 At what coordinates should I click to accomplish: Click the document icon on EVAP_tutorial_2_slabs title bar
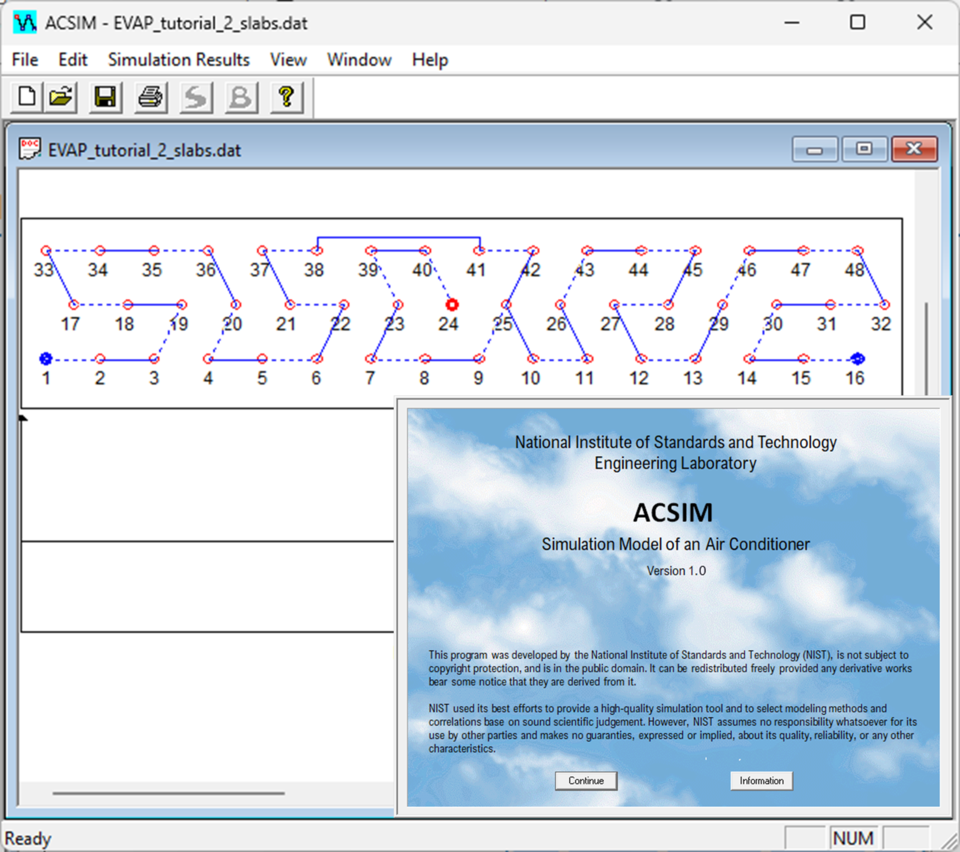(x=29, y=148)
